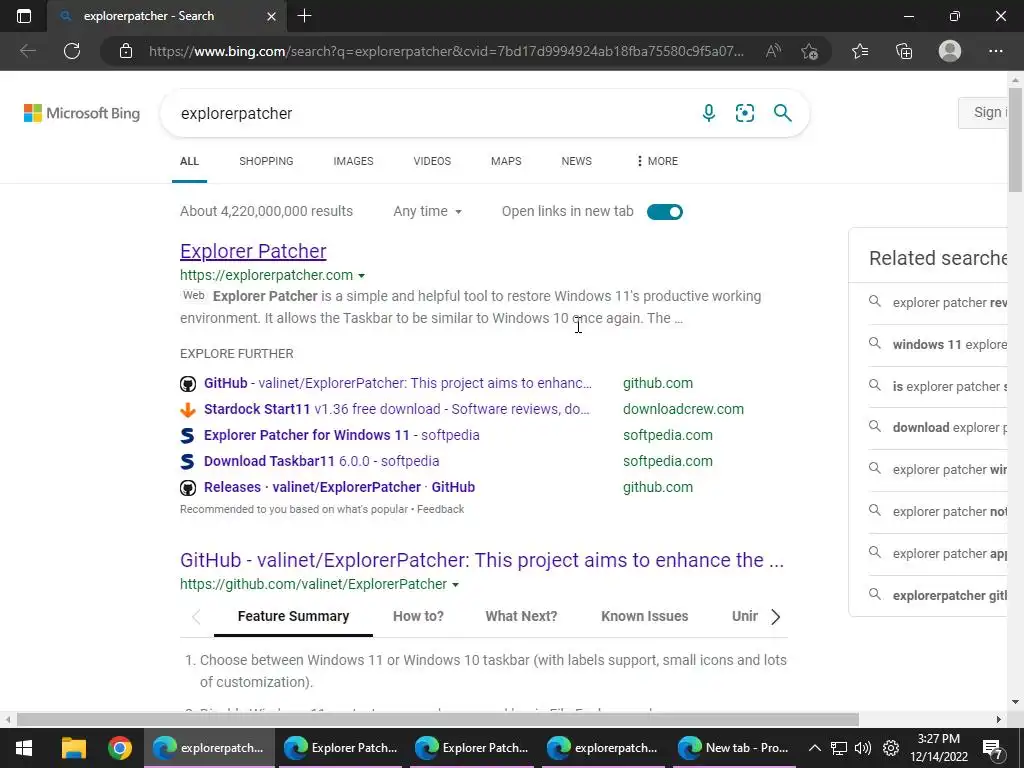This screenshot has height=768, width=1024.
Task: Select the ALL results tab
Action: coord(189,161)
